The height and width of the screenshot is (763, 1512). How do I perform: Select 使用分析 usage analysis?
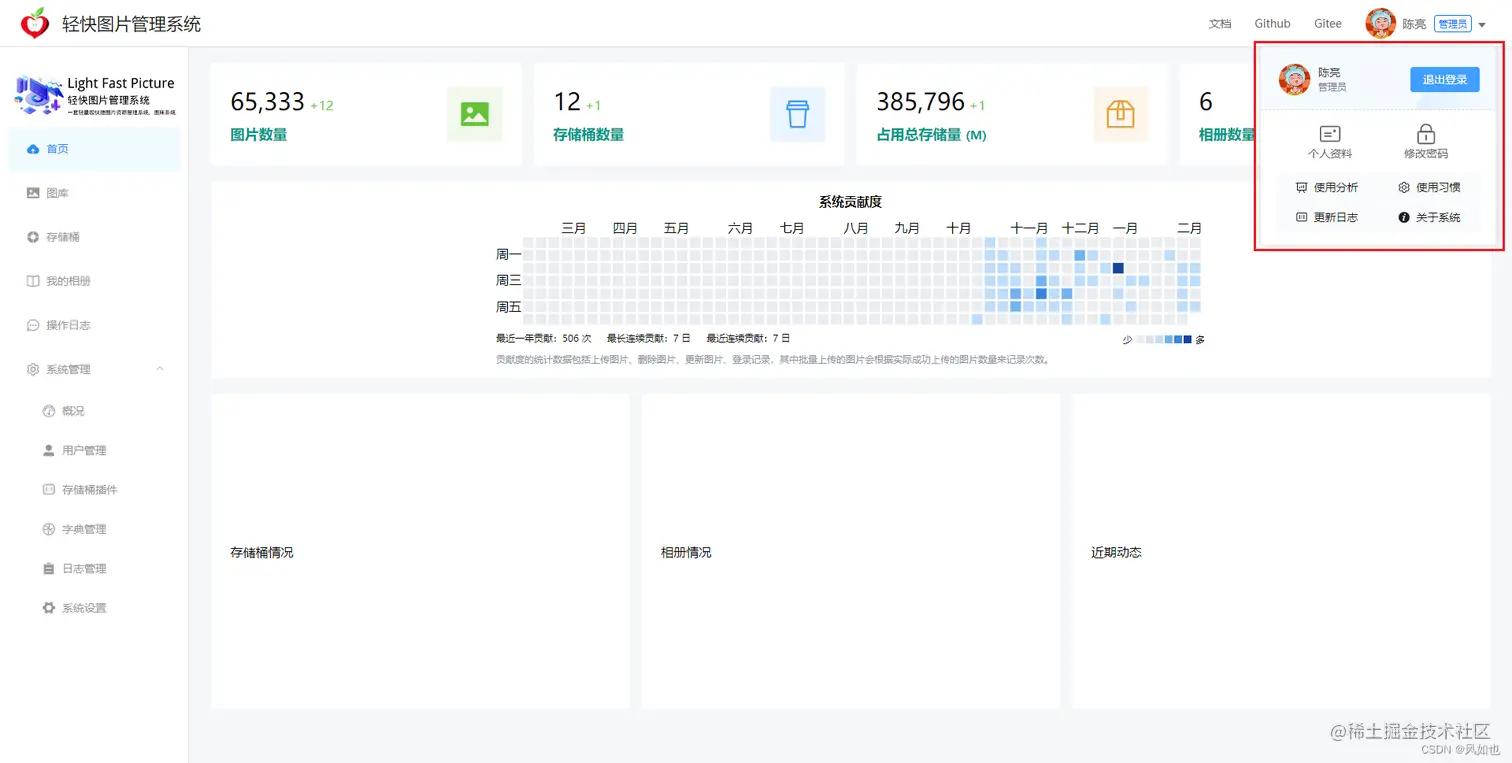pyautogui.click(x=1334, y=187)
